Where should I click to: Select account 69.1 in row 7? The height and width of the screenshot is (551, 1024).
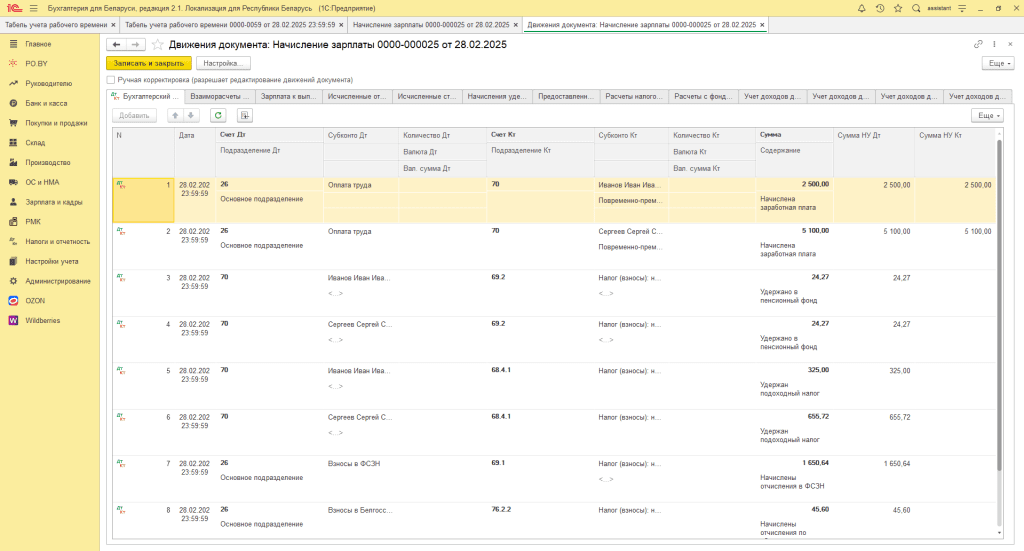click(x=498, y=463)
